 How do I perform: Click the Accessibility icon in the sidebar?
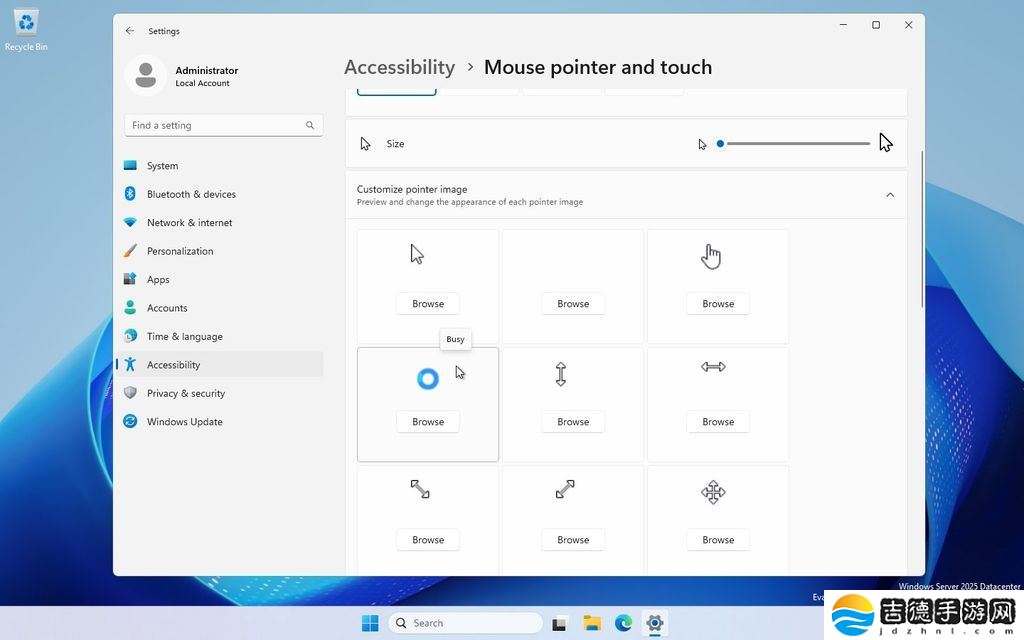131,364
